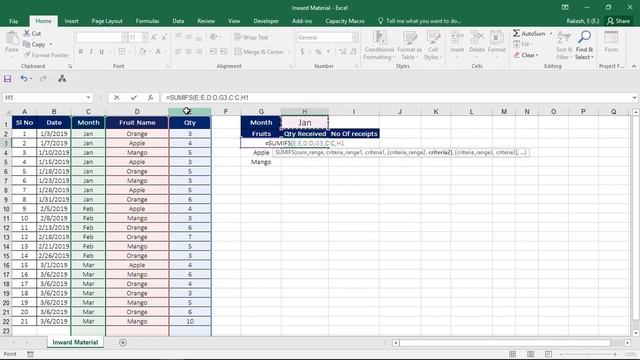This screenshot has height=360, width=640.
Task: Open Insert Function fx dialog
Action: tap(150, 98)
